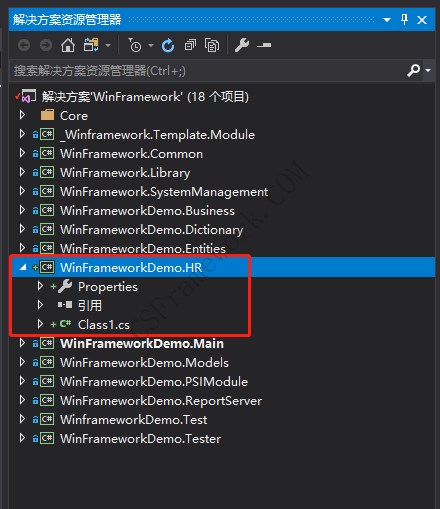
Task: Expand the Core folder node
Action: pos(22,115)
